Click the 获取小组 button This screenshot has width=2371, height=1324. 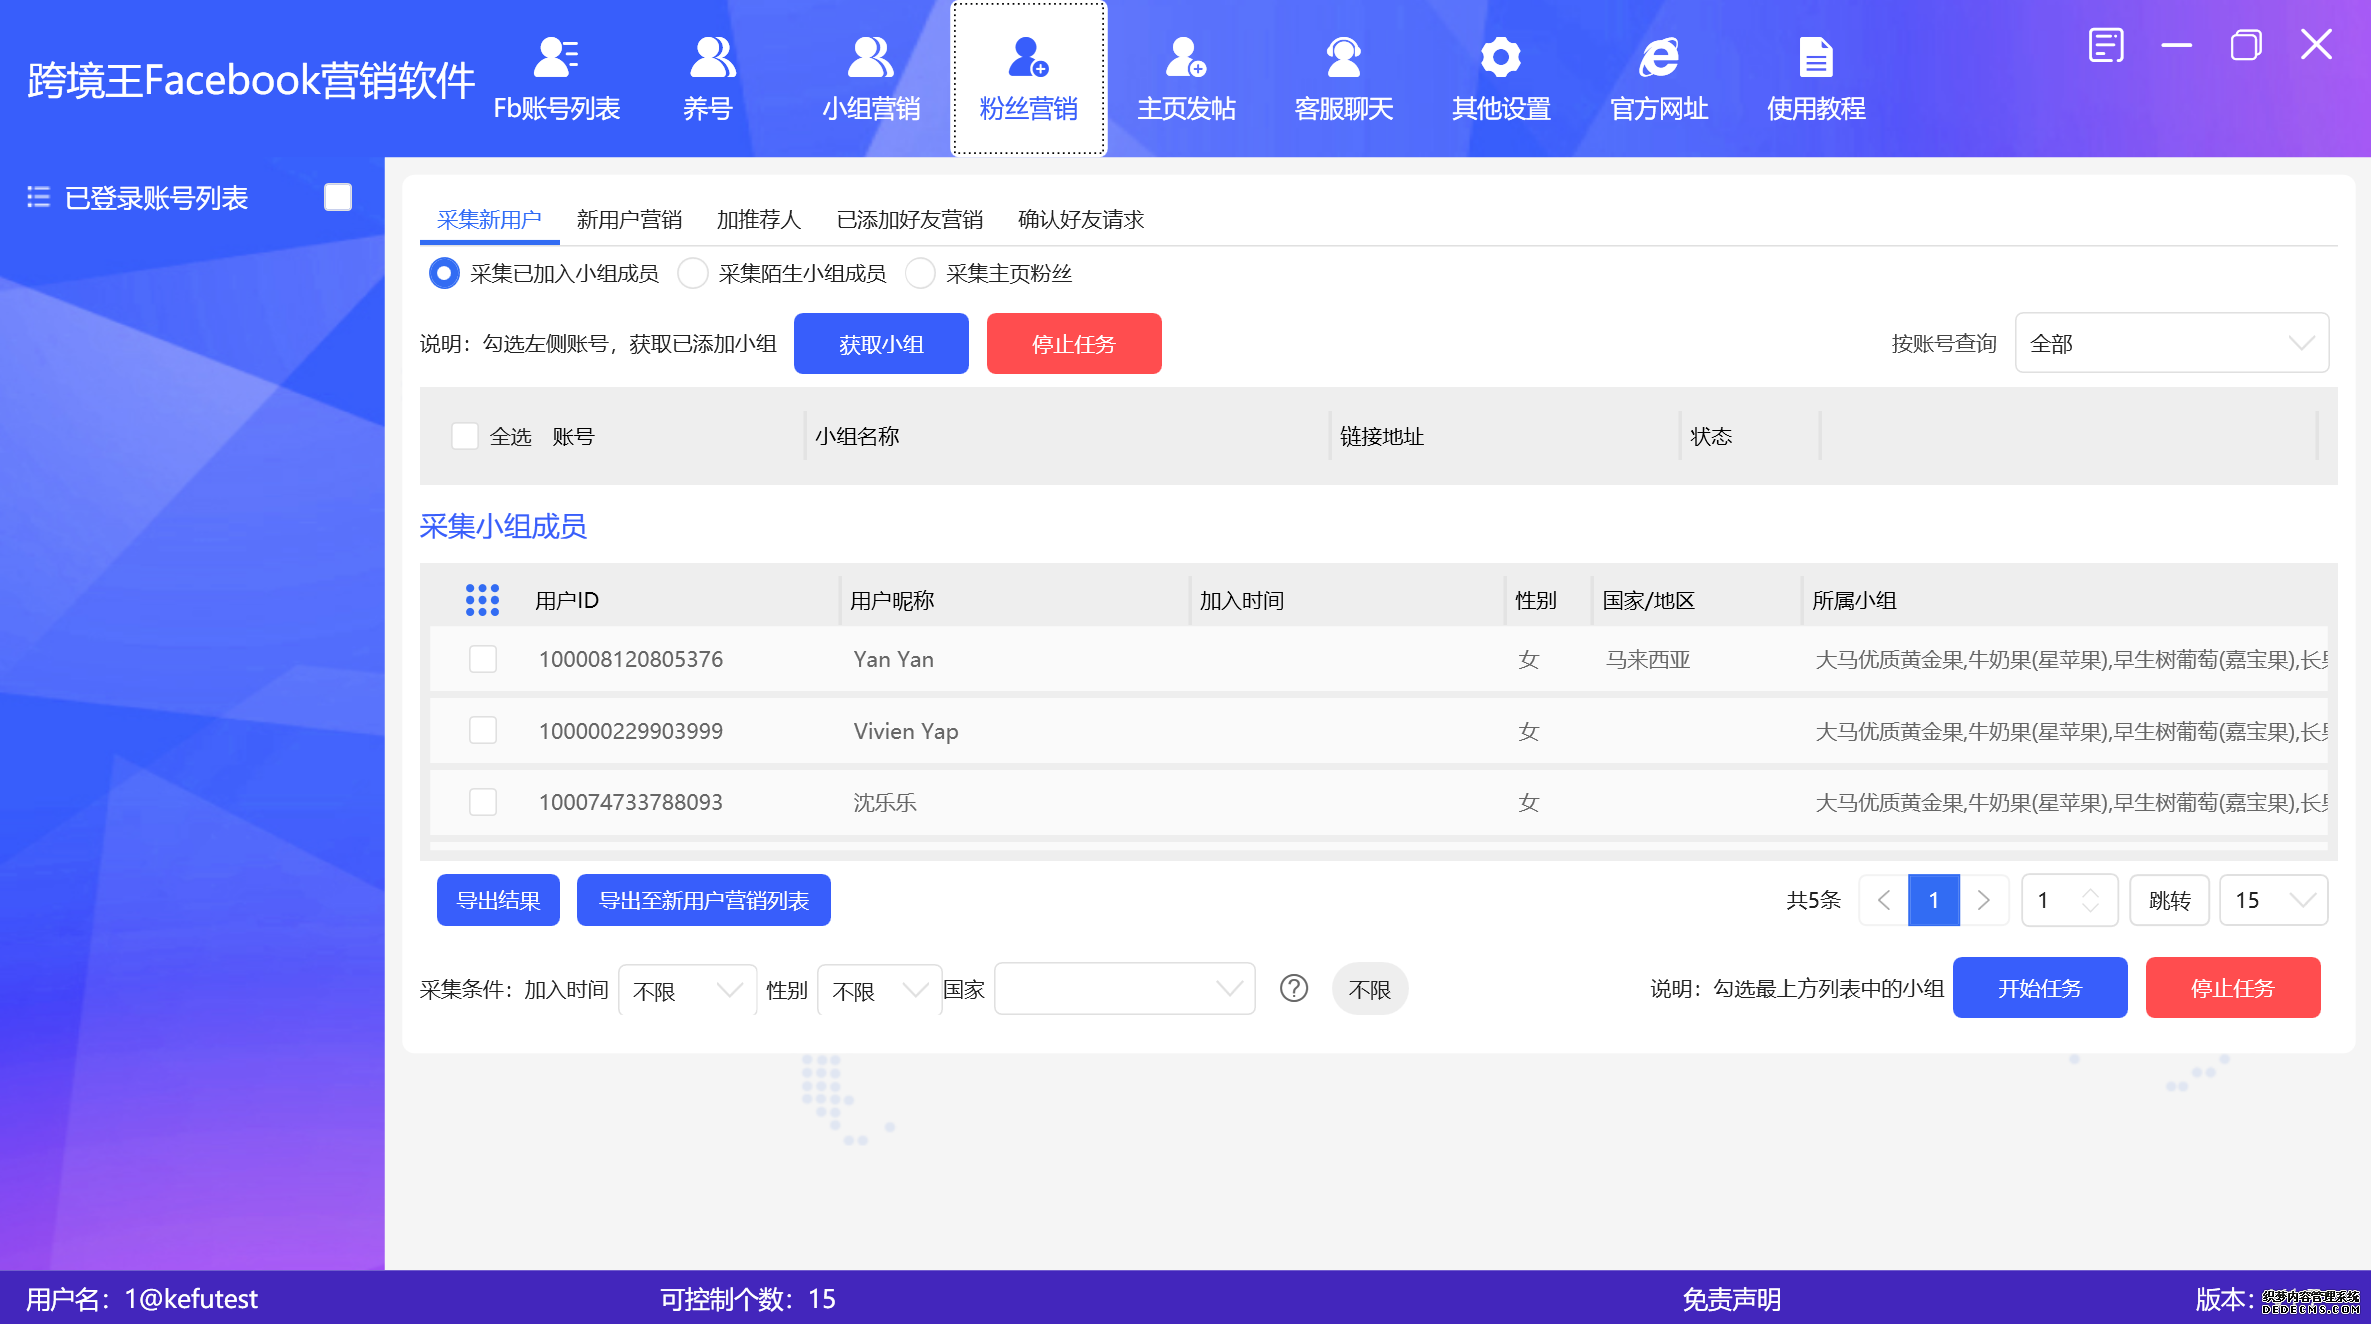pyautogui.click(x=881, y=343)
